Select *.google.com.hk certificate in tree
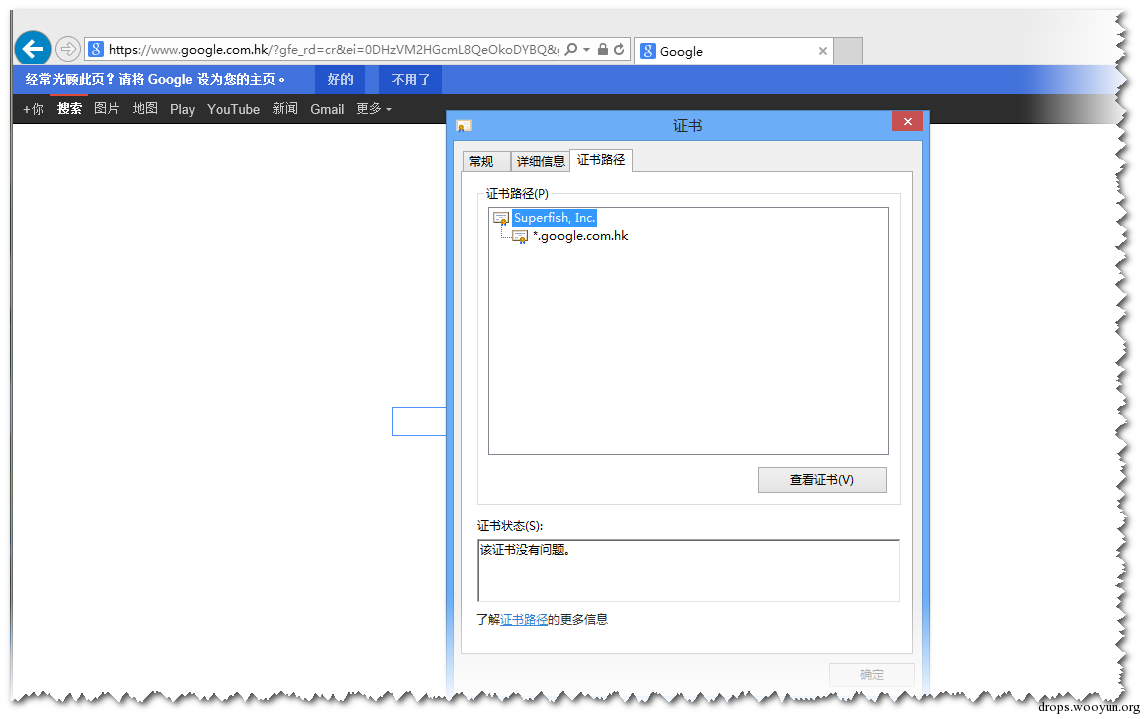 (x=581, y=236)
